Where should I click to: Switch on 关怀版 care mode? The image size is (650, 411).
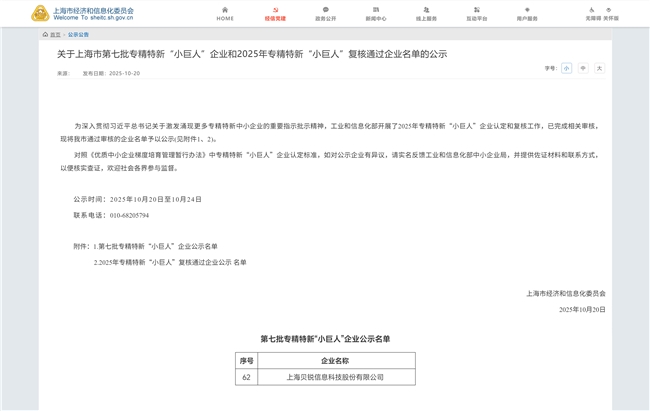pos(610,12)
